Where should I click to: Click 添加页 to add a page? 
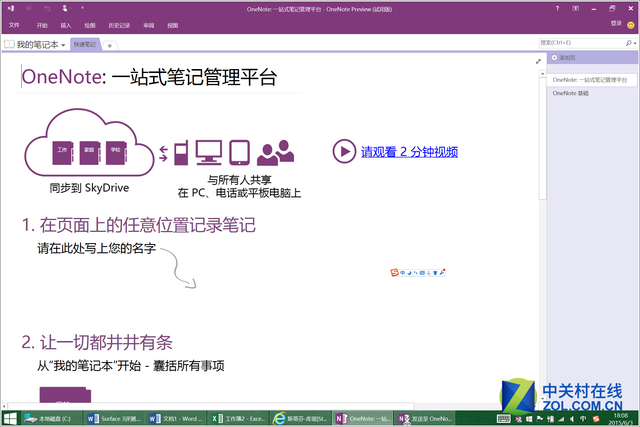[563, 58]
